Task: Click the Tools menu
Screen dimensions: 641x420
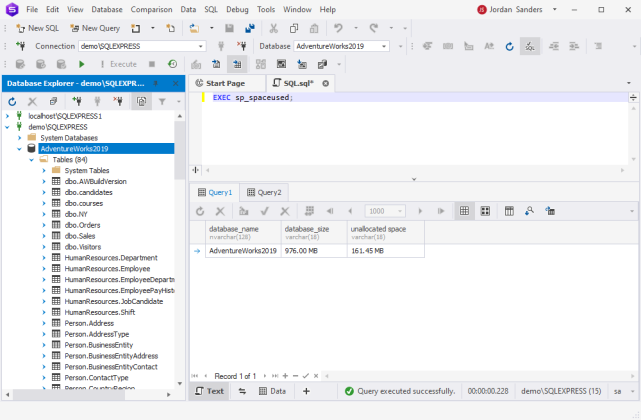Action: [x=266, y=9]
